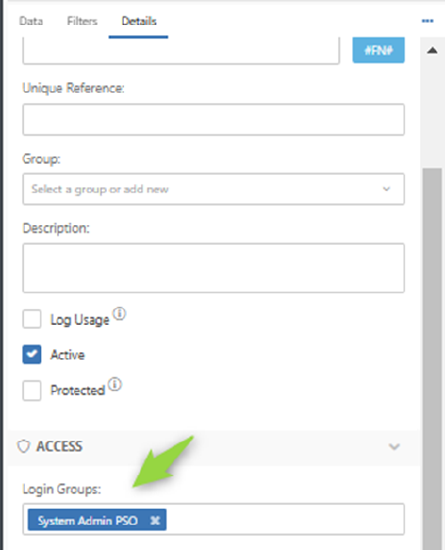445x550 pixels.
Task: Click the Group dropdown chevron arrow
Action: point(386,189)
